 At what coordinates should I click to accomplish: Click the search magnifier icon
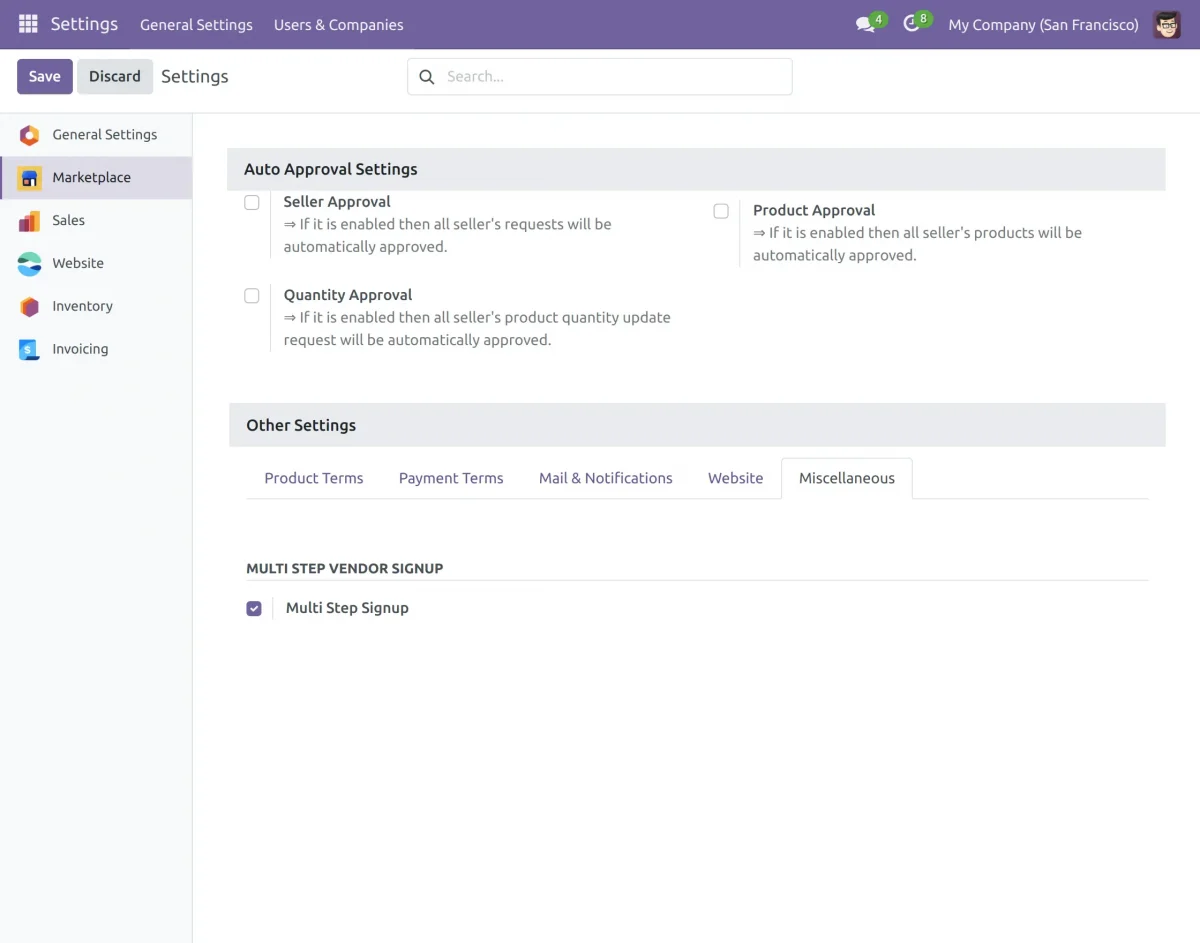coord(426,76)
